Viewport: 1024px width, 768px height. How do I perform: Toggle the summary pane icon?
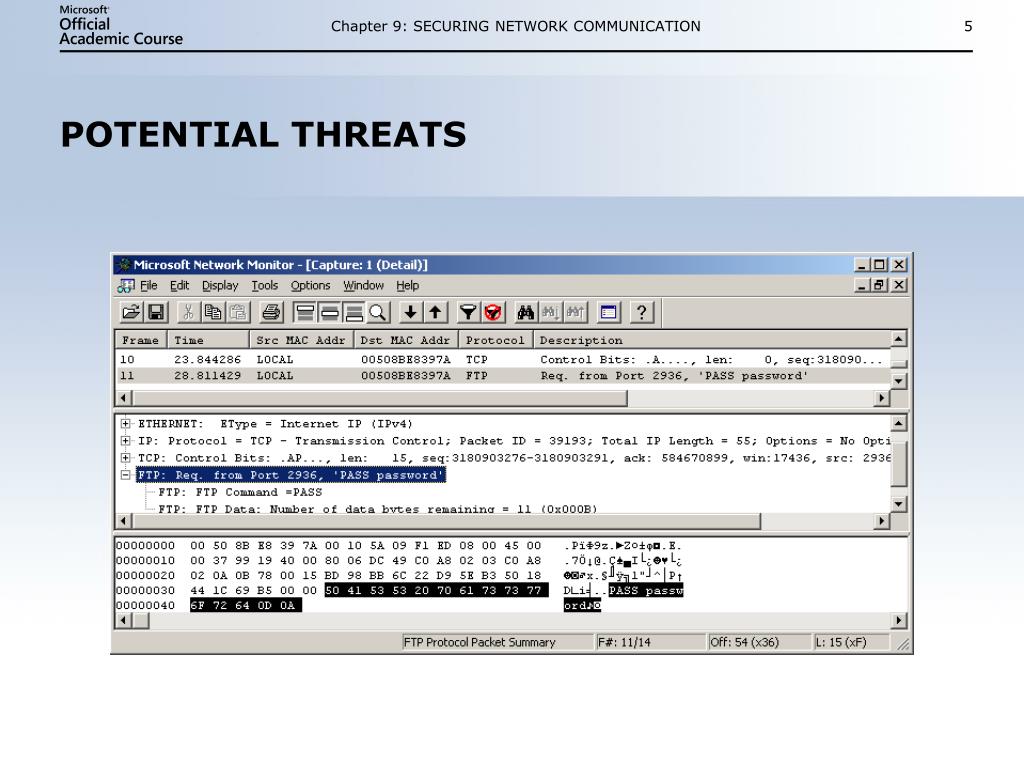click(x=304, y=313)
